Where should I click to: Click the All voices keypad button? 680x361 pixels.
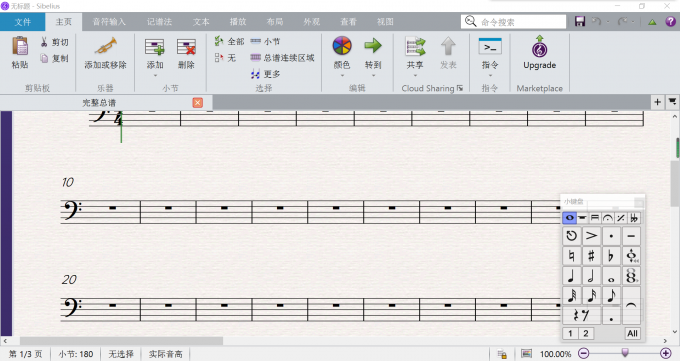pos(632,333)
